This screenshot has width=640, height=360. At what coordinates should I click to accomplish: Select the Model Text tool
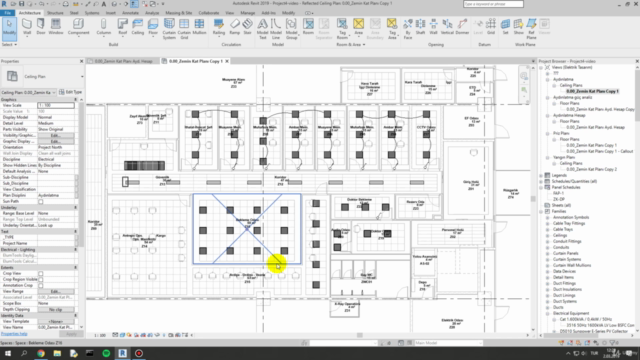[262, 29]
